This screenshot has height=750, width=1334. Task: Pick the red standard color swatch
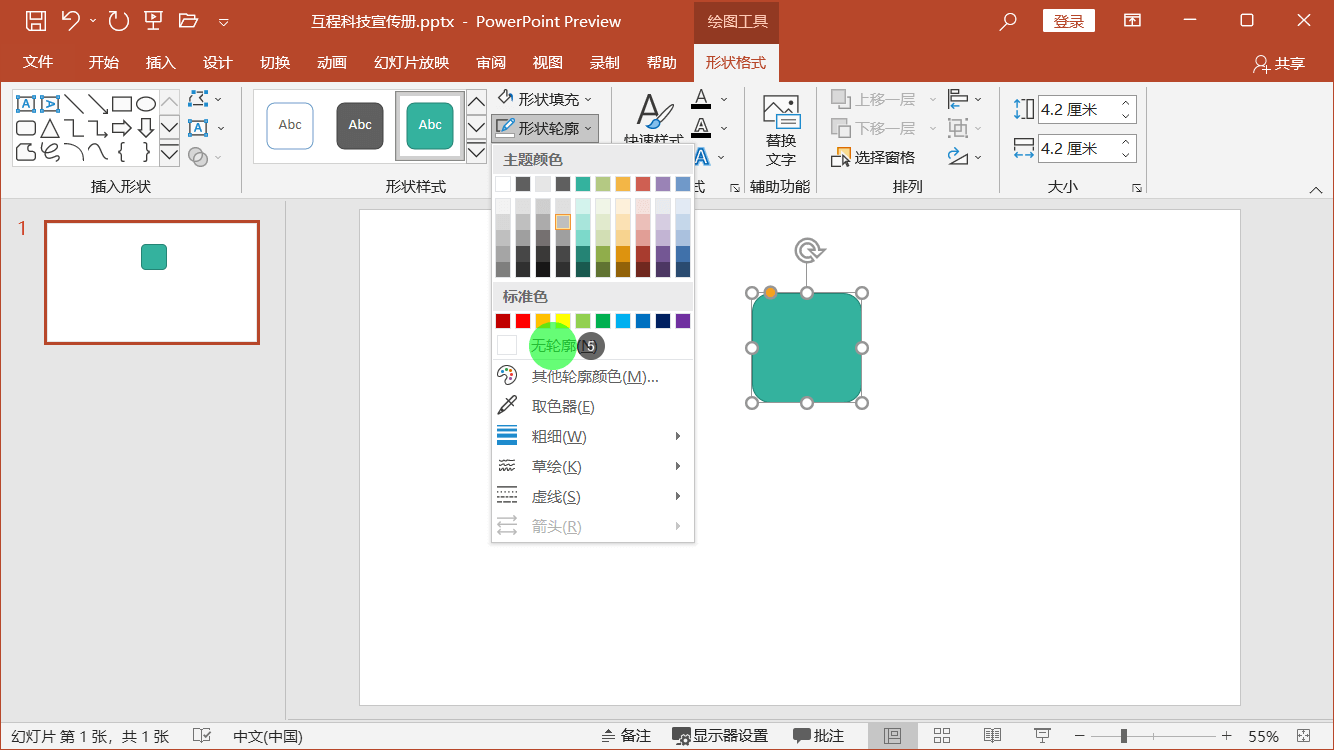pos(523,321)
